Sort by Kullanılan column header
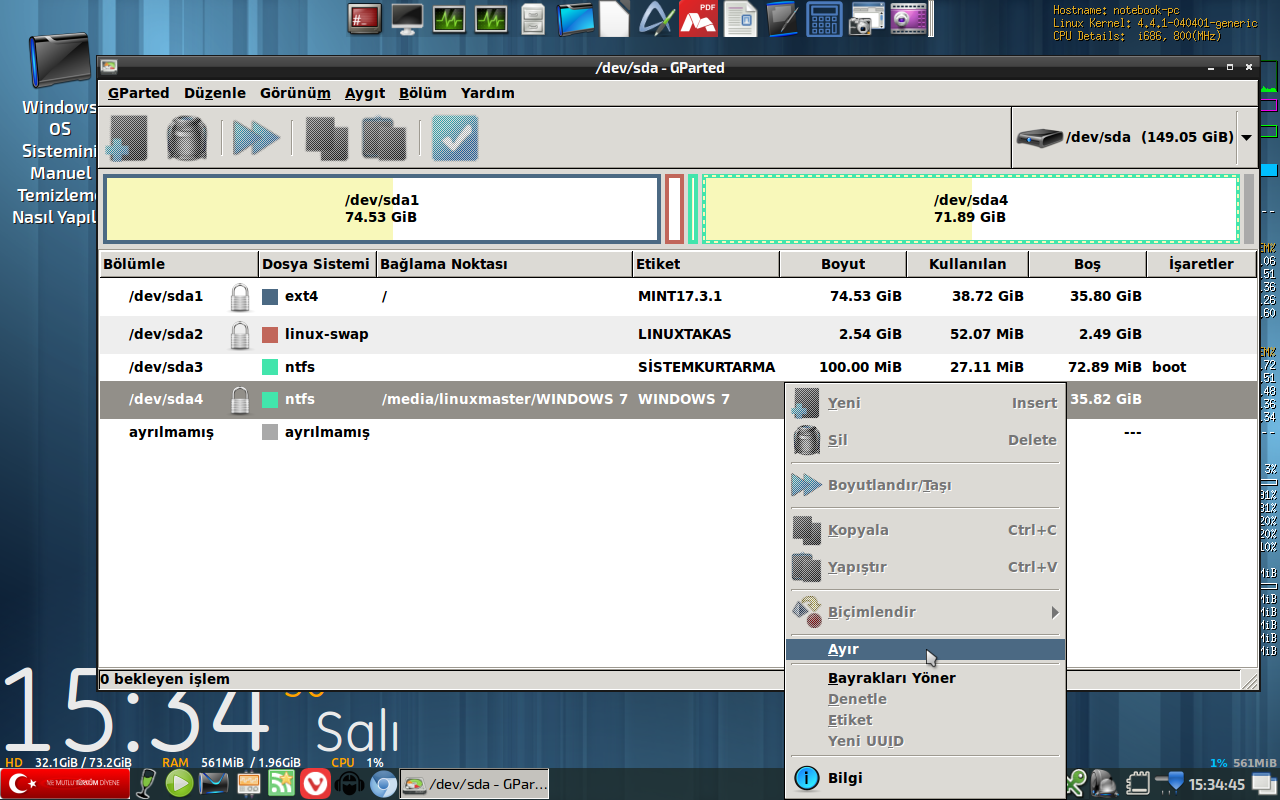Screen dimensions: 1280x800 point(968,264)
